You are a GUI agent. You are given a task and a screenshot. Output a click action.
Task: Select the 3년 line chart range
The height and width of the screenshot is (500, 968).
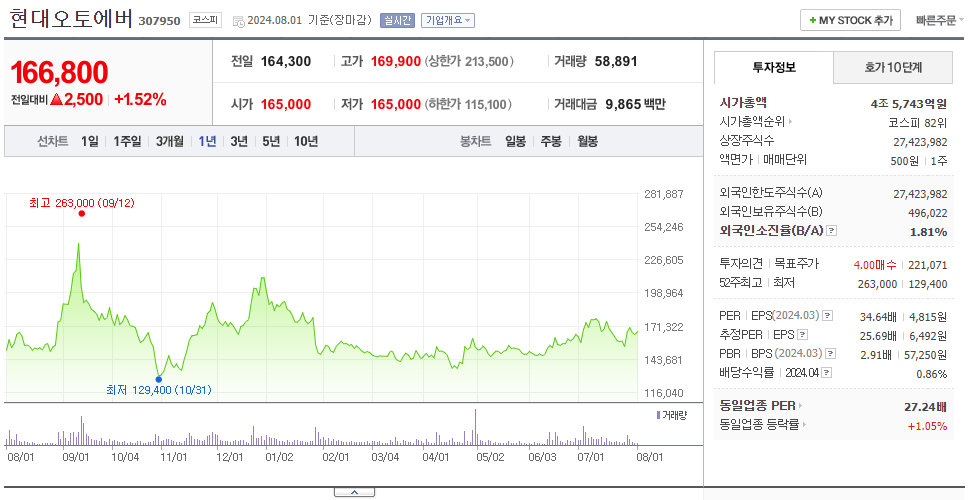[x=239, y=141]
